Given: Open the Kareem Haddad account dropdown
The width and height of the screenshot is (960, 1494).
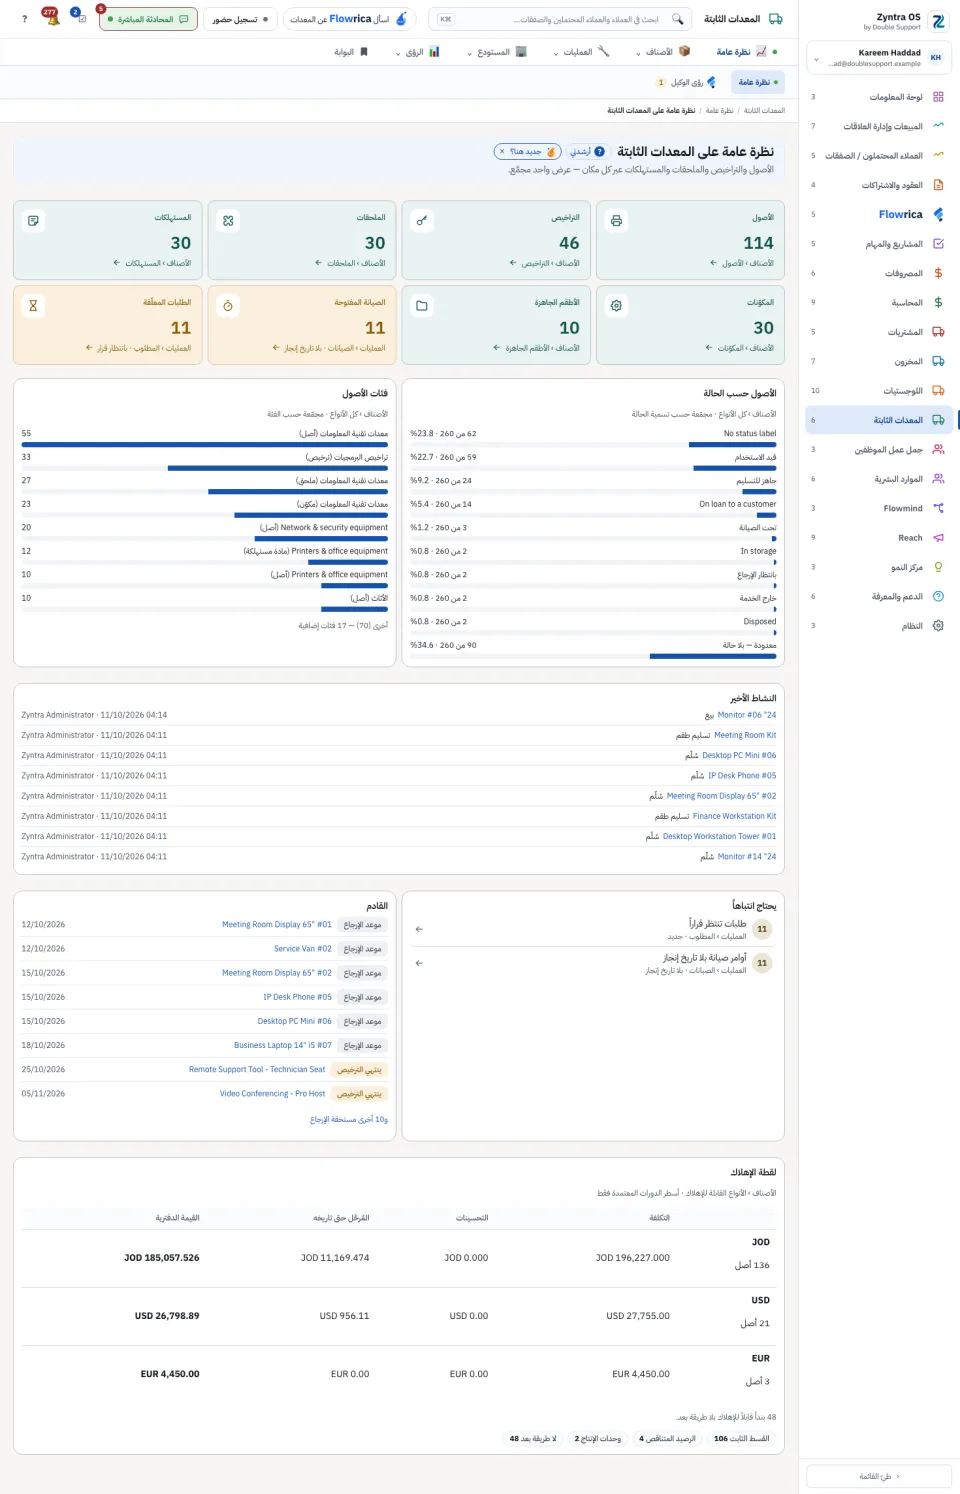Looking at the screenshot, I should click(x=879, y=58).
